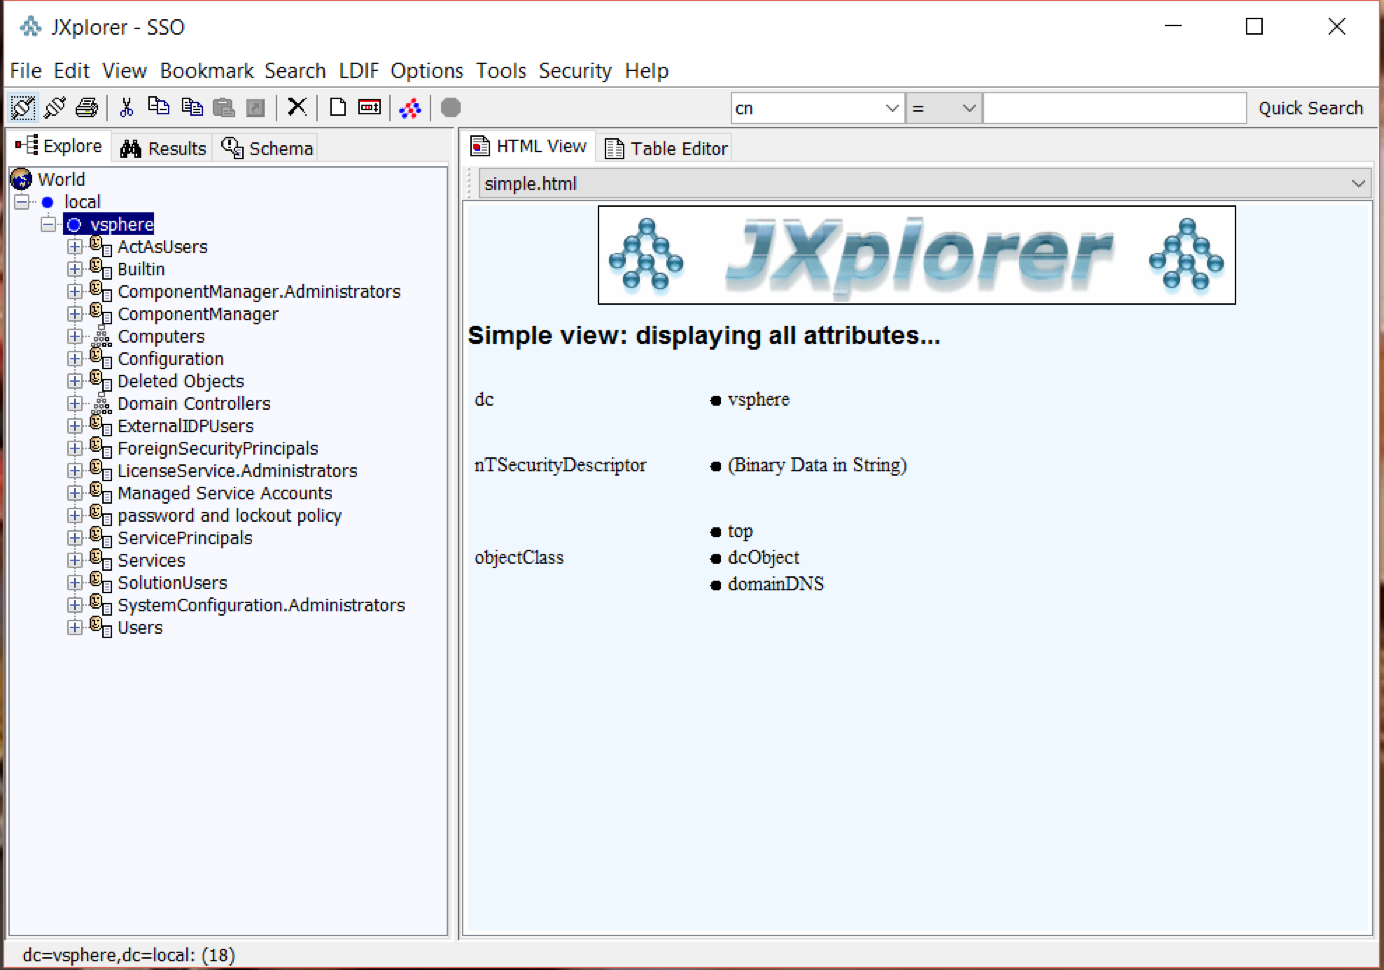This screenshot has height=970, width=1384.
Task: Click the status bar DN text
Action: click(x=129, y=955)
